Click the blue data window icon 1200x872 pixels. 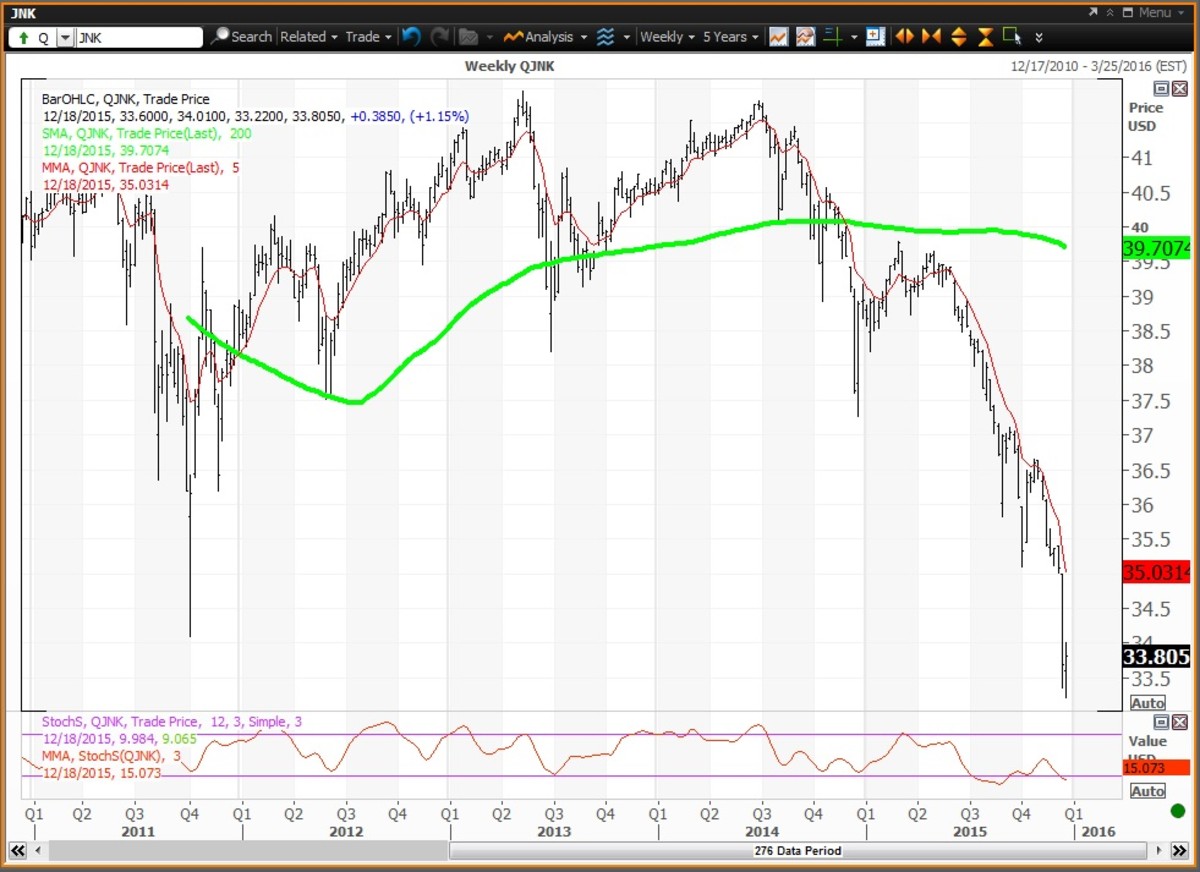(x=875, y=37)
